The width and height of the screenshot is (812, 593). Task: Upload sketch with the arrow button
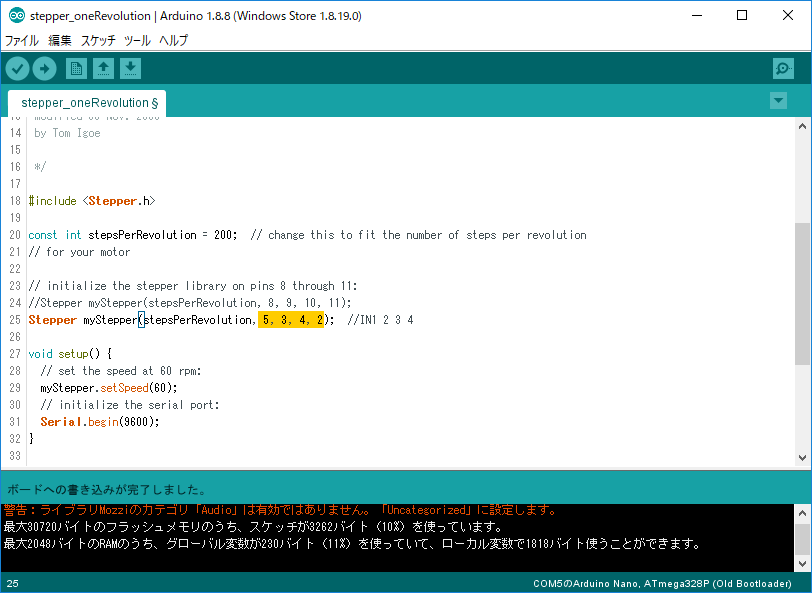pyautogui.click(x=45, y=68)
